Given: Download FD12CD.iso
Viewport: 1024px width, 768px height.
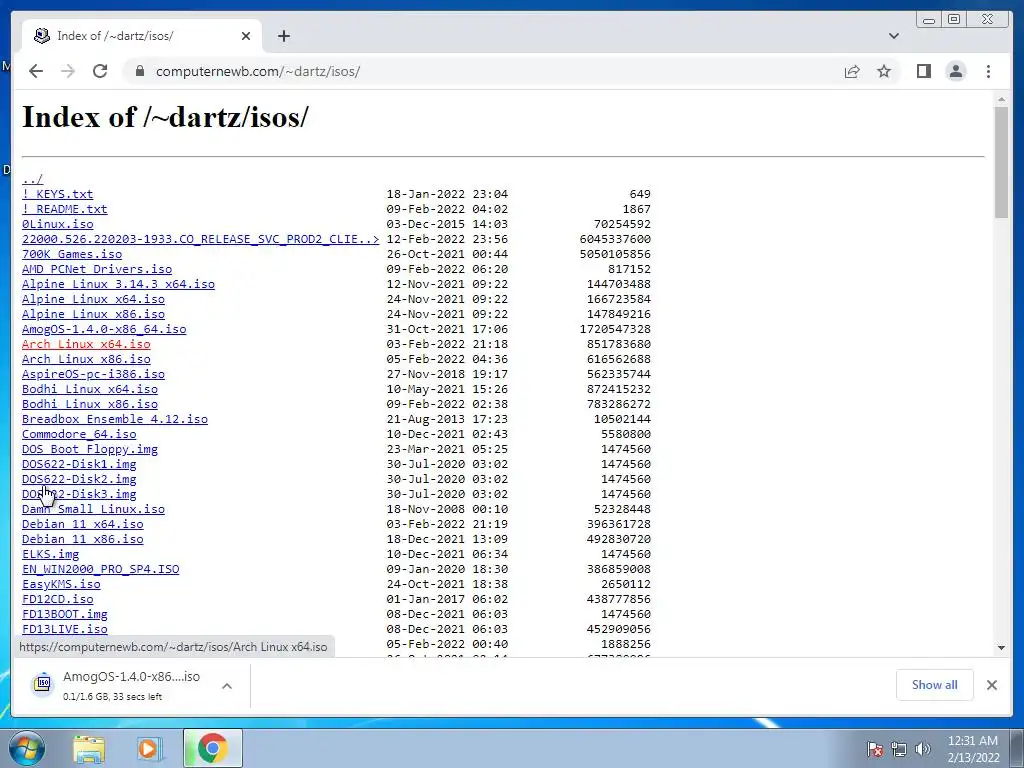Looking at the screenshot, I should [x=57, y=600].
